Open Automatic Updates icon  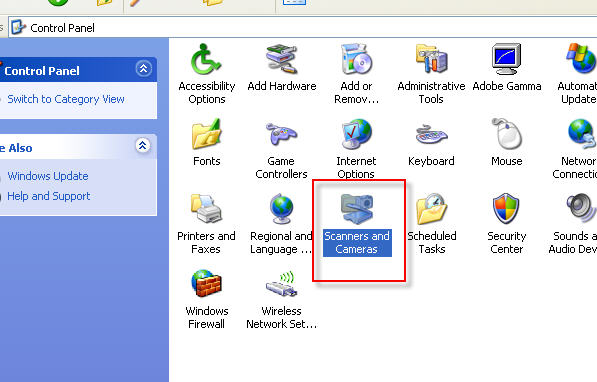581,58
